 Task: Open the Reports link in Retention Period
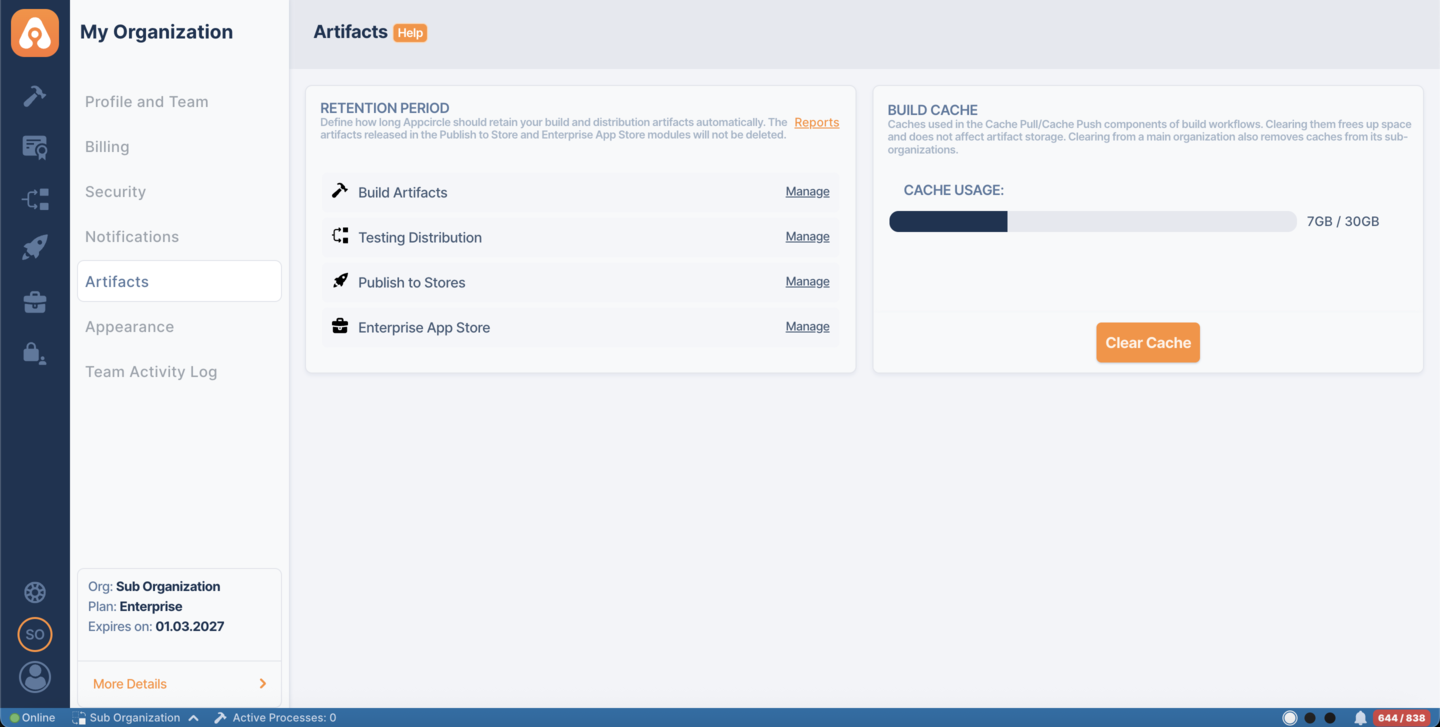pos(816,122)
